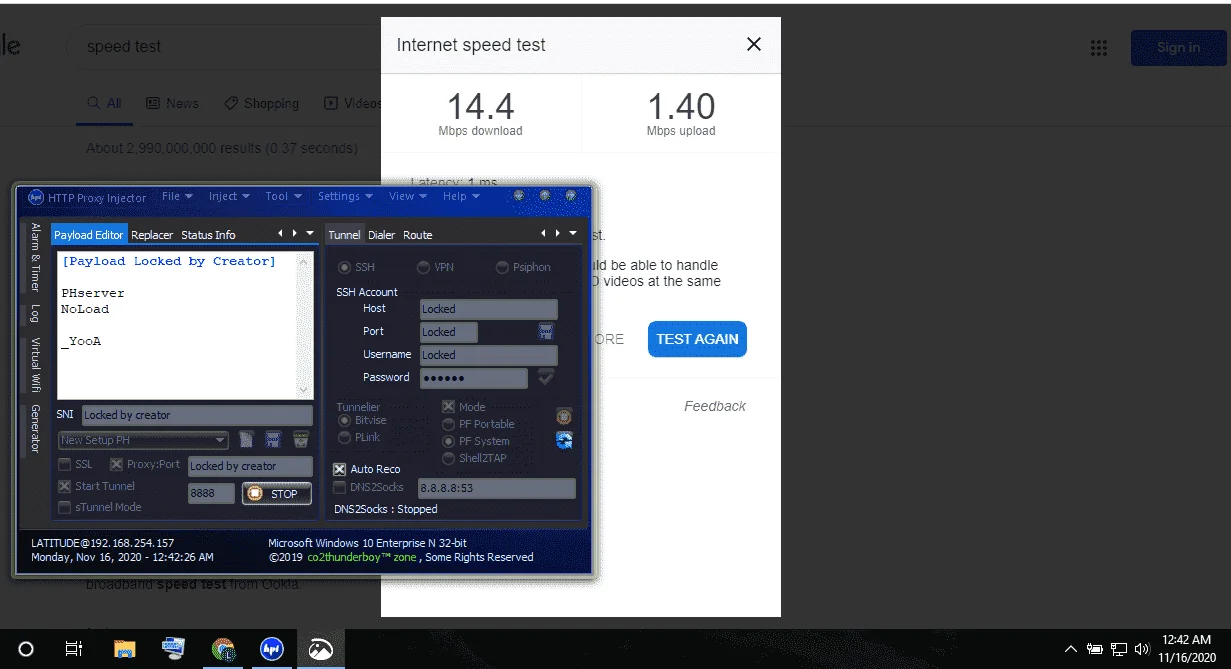1231x669 pixels.
Task: Open the Generator side panel
Action: click(35, 428)
